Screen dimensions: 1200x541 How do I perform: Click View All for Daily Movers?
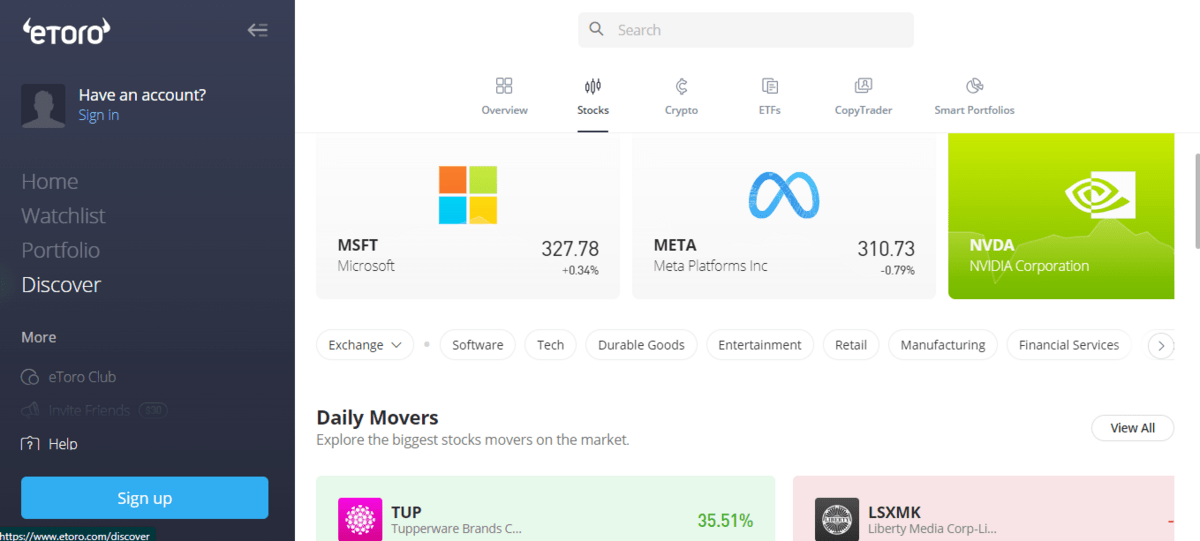pos(1132,428)
